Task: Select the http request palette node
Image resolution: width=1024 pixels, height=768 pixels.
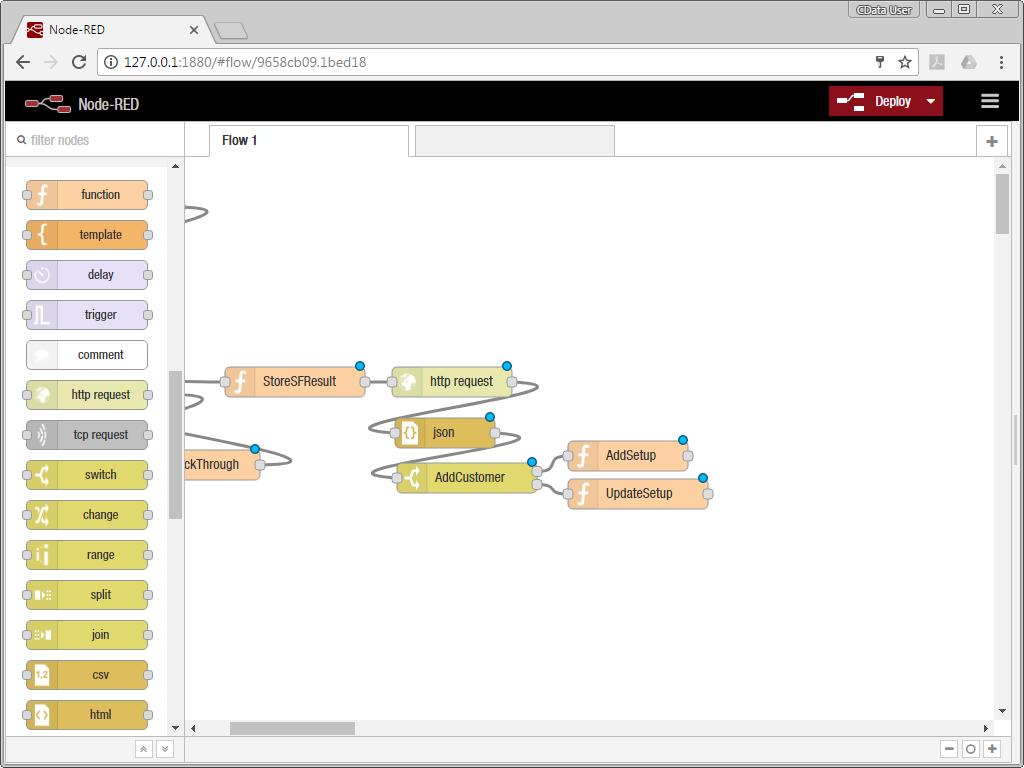Action: click(x=87, y=394)
